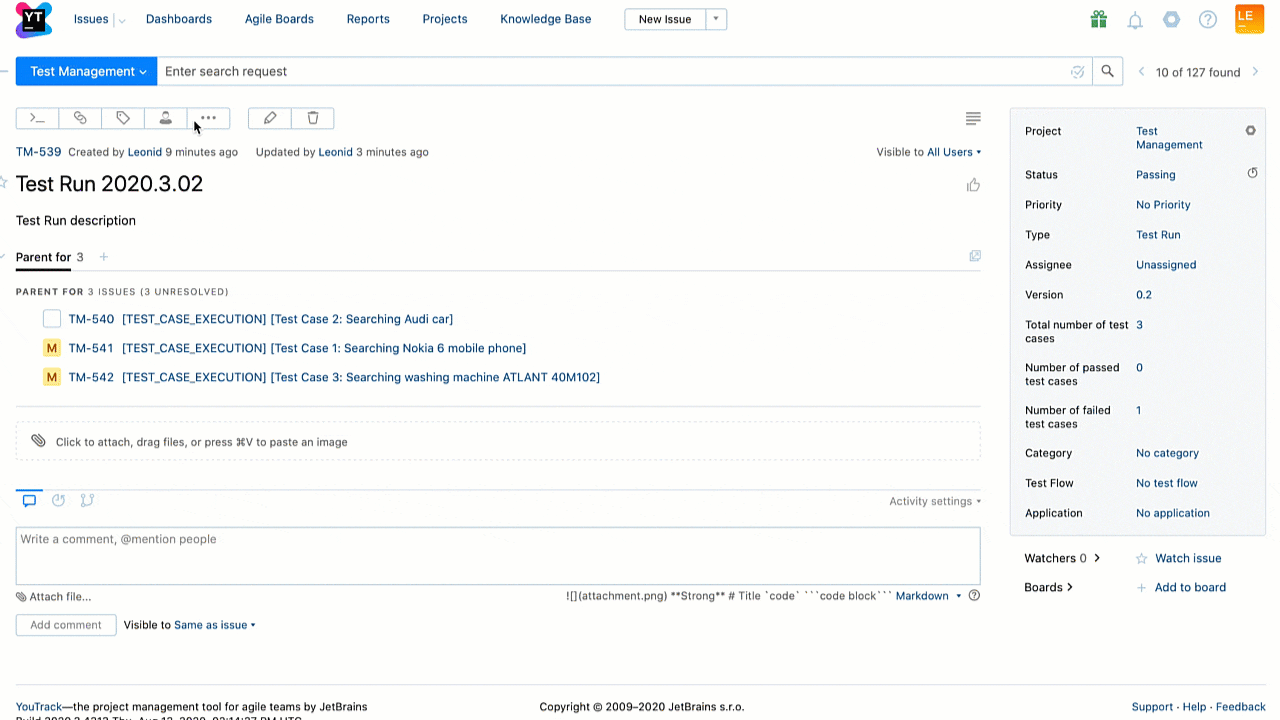Viewport: 1280px width, 720px height.
Task: Click the paperclip attach icon
Action: coord(38,441)
